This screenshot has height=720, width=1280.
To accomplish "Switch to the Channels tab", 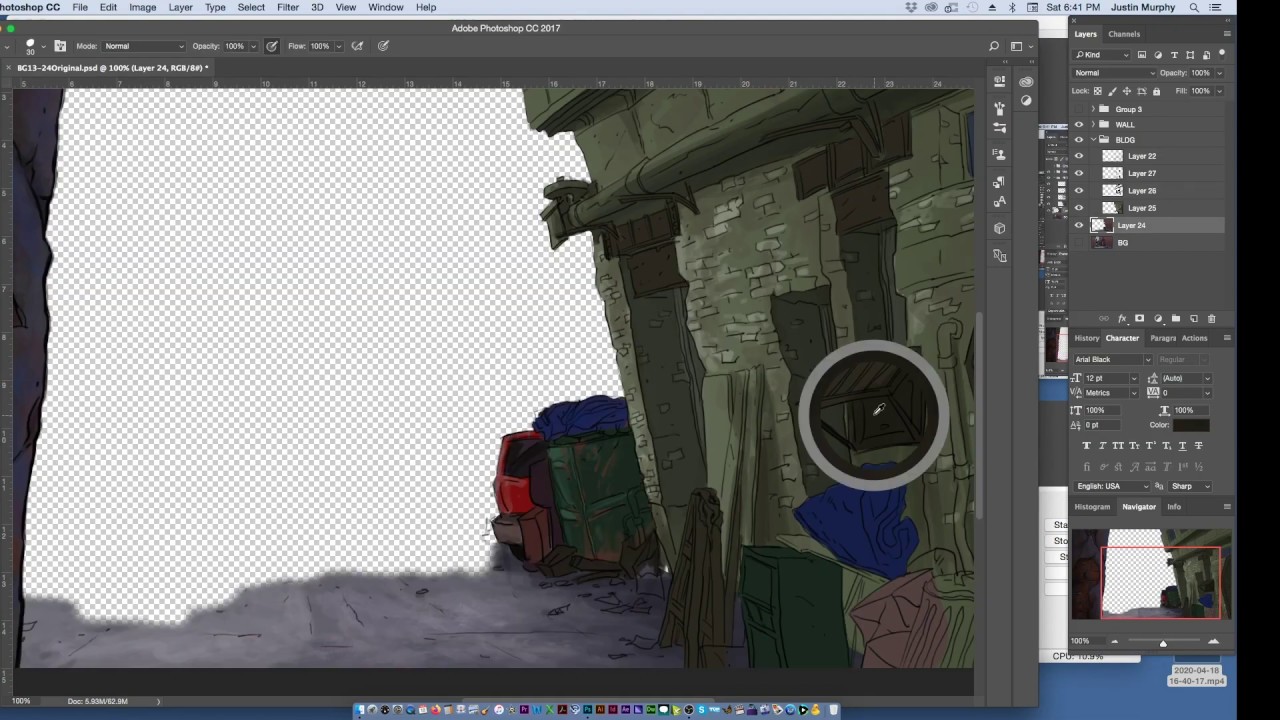I will pos(1124,34).
